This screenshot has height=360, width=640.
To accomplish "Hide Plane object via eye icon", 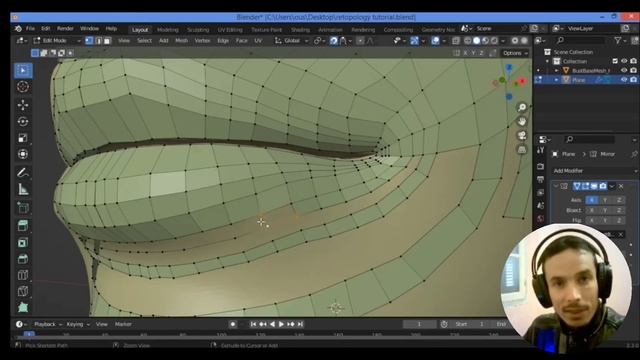I will [x=624, y=80].
